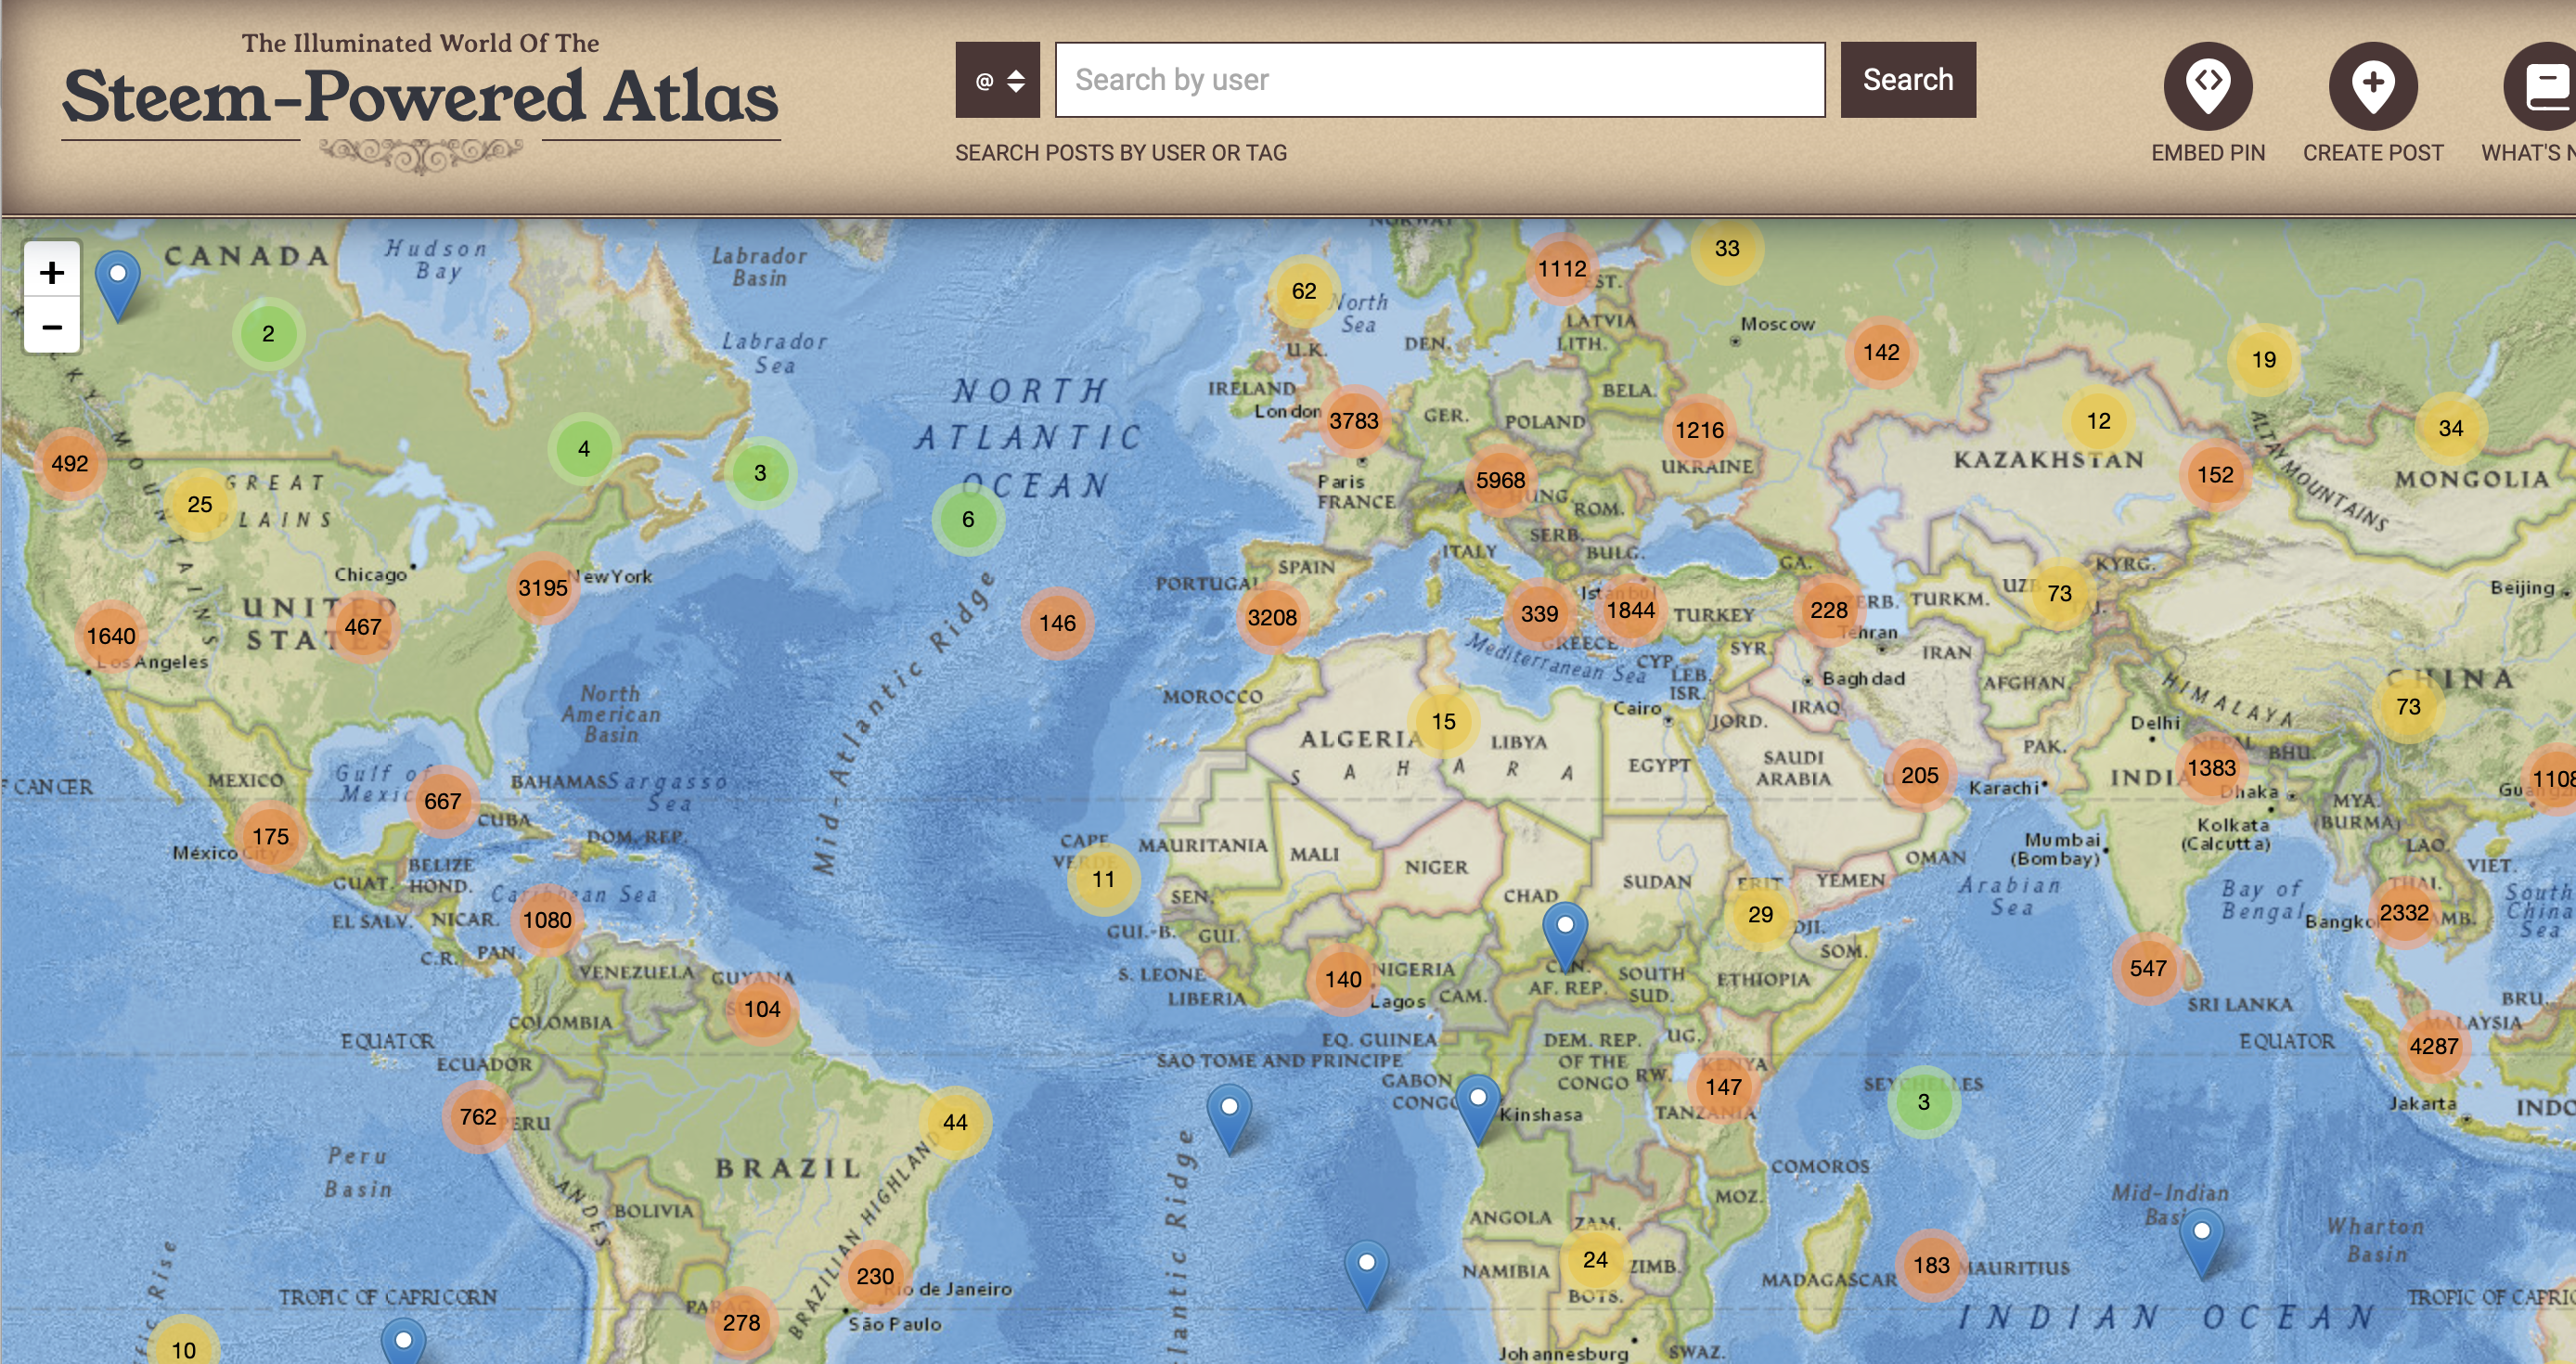
Task: Open the 547 cluster near Sri Lanka
Action: (x=2148, y=969)
